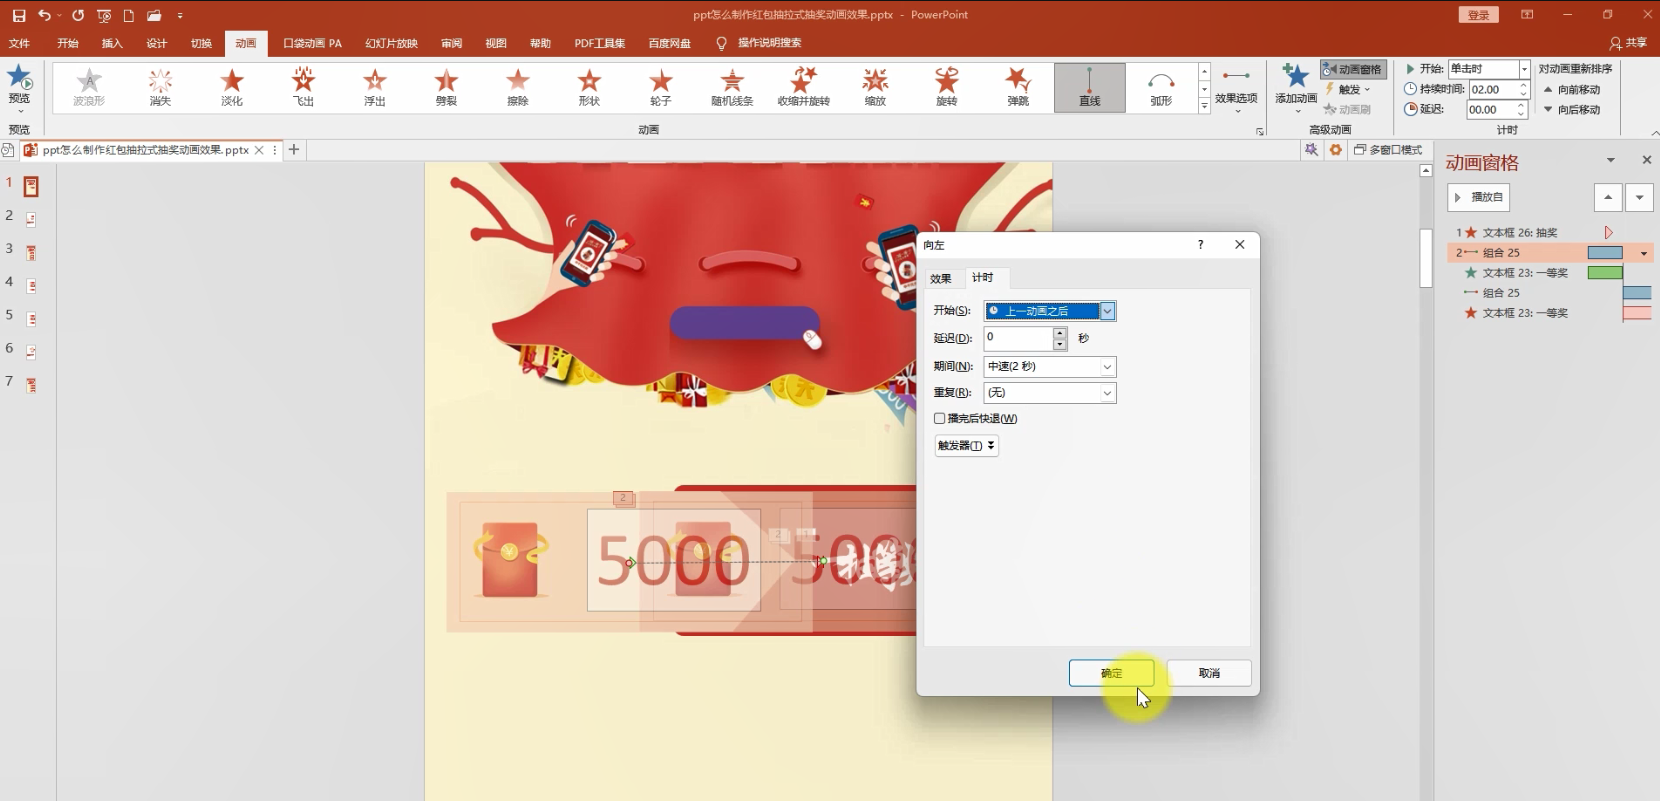The height and width of the screenshot is (801, 1660).
Task: Open dropdown arrow on selected 组合 25 item
Action: point(1643,253)
